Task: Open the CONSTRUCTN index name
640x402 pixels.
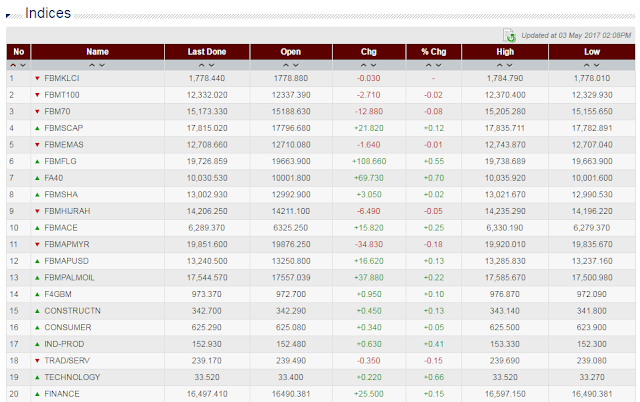Action: tap(73, 311)
